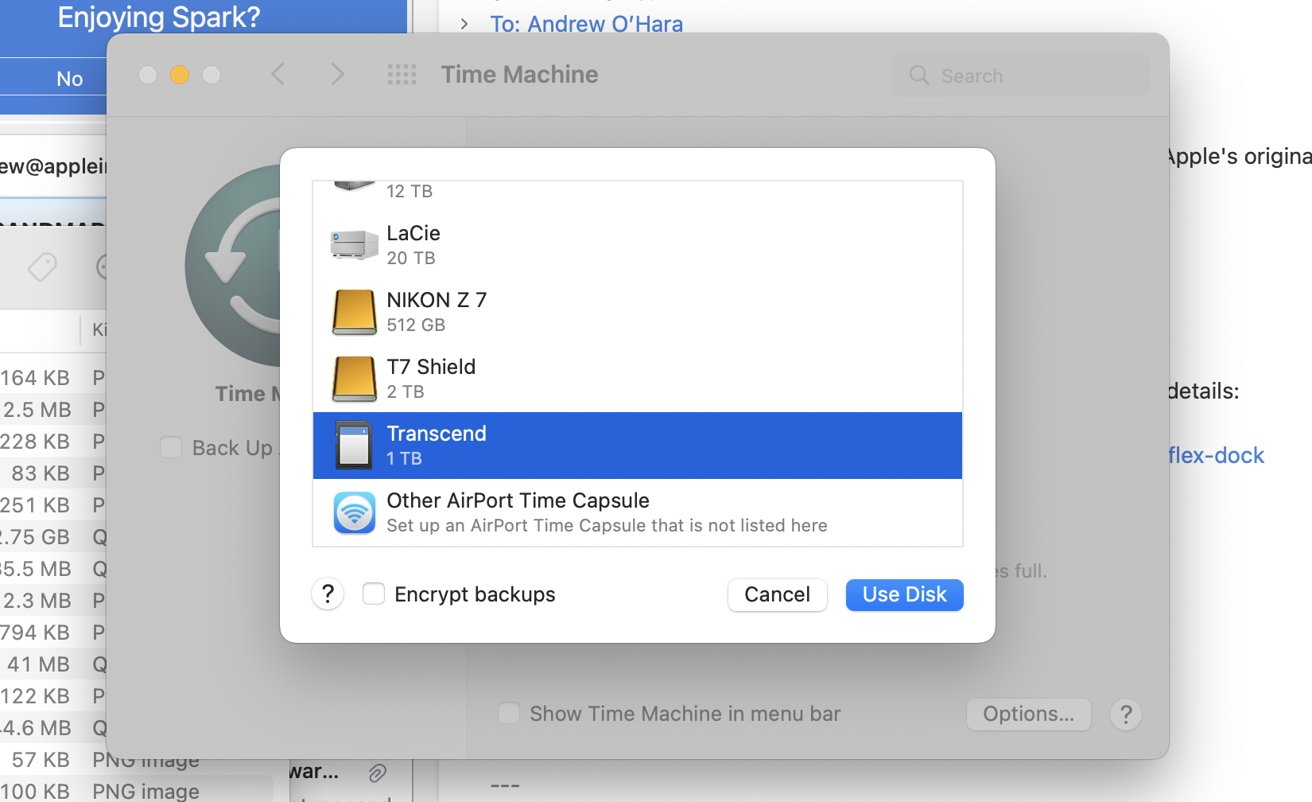This screenshot has width=1312, height=802.
Task: Click the 122 KB file row
Action: click(x=53, y=696)
